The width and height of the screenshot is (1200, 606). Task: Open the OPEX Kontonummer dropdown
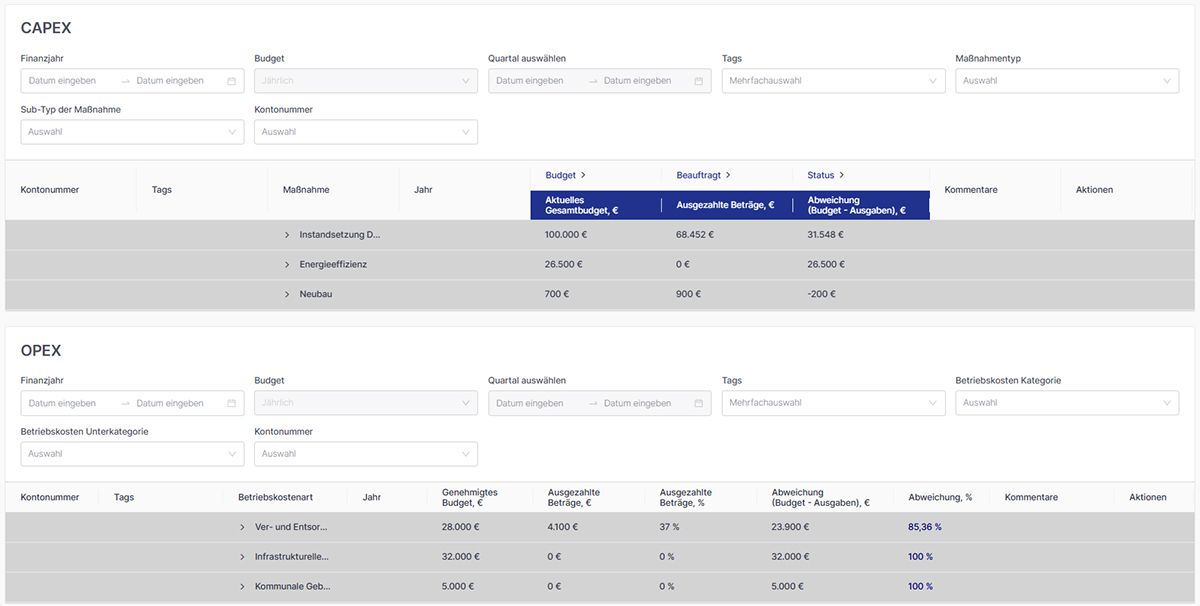365,454
